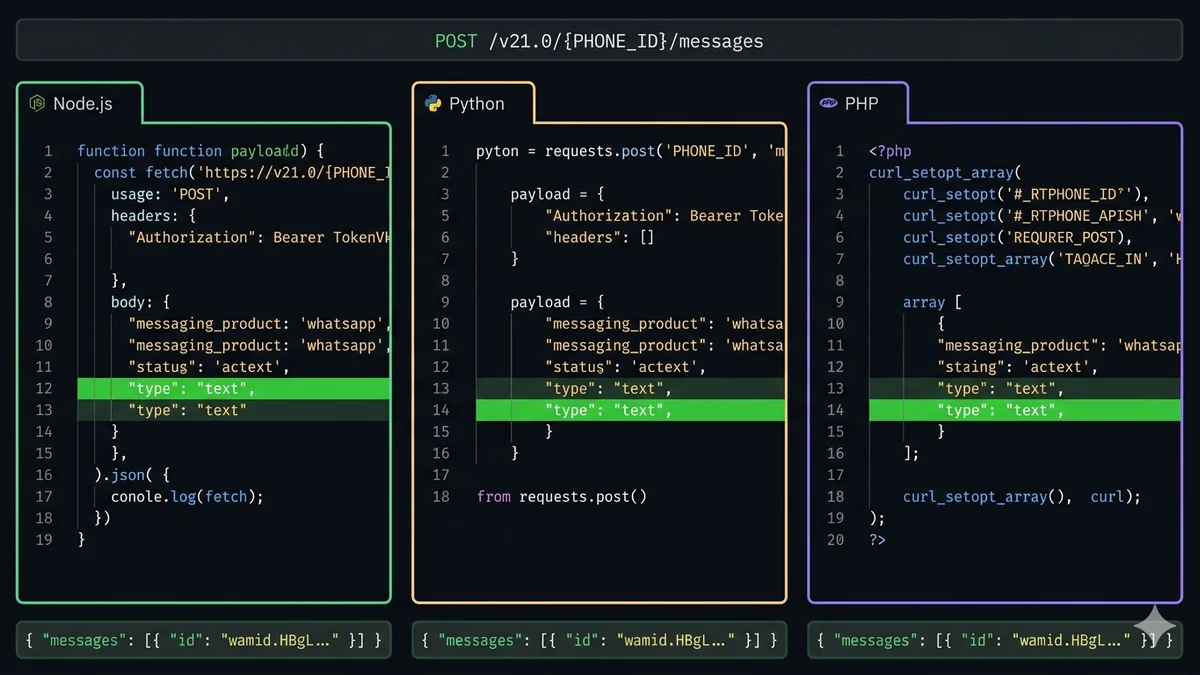Click the "status": 'actext' line in Python
1200x675 pixels.
coord(625,367)
